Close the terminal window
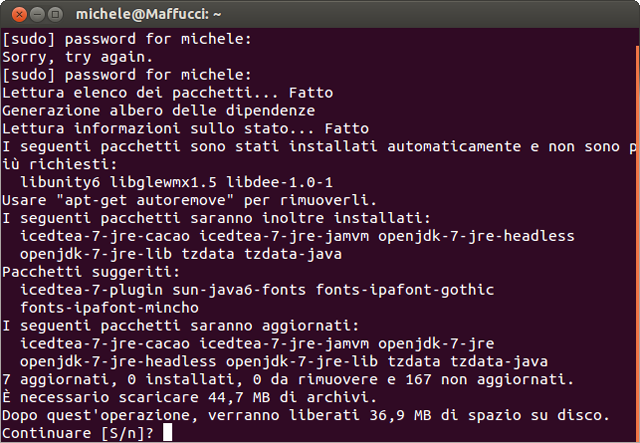 [14, 14]
